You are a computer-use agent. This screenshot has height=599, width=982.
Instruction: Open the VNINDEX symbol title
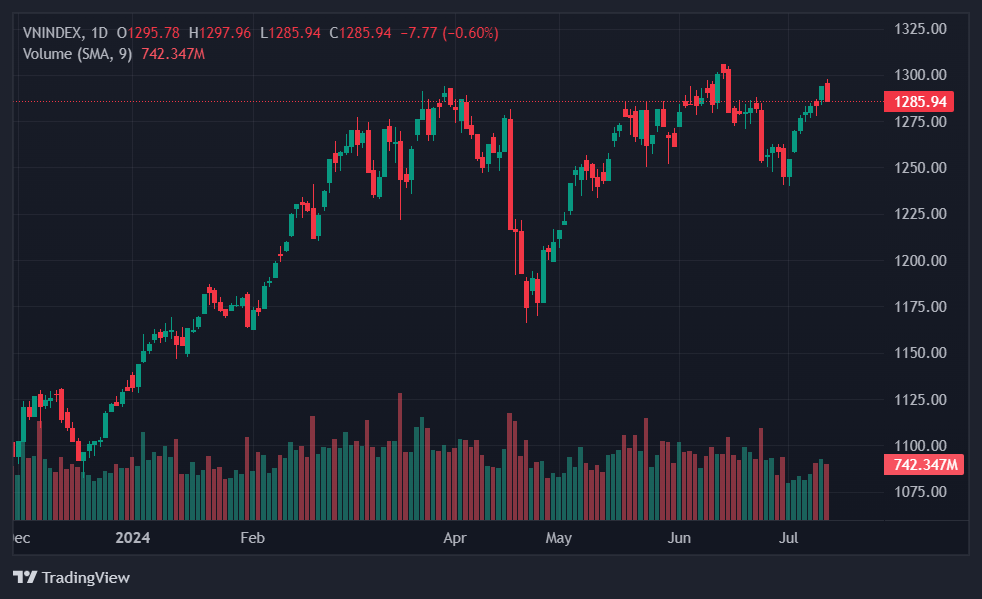point(53,33)
